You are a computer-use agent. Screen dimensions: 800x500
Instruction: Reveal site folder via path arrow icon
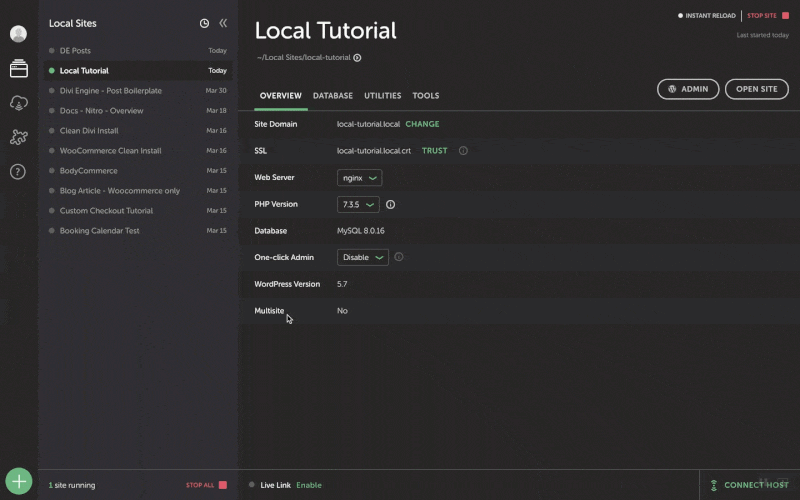click(357, 58)
